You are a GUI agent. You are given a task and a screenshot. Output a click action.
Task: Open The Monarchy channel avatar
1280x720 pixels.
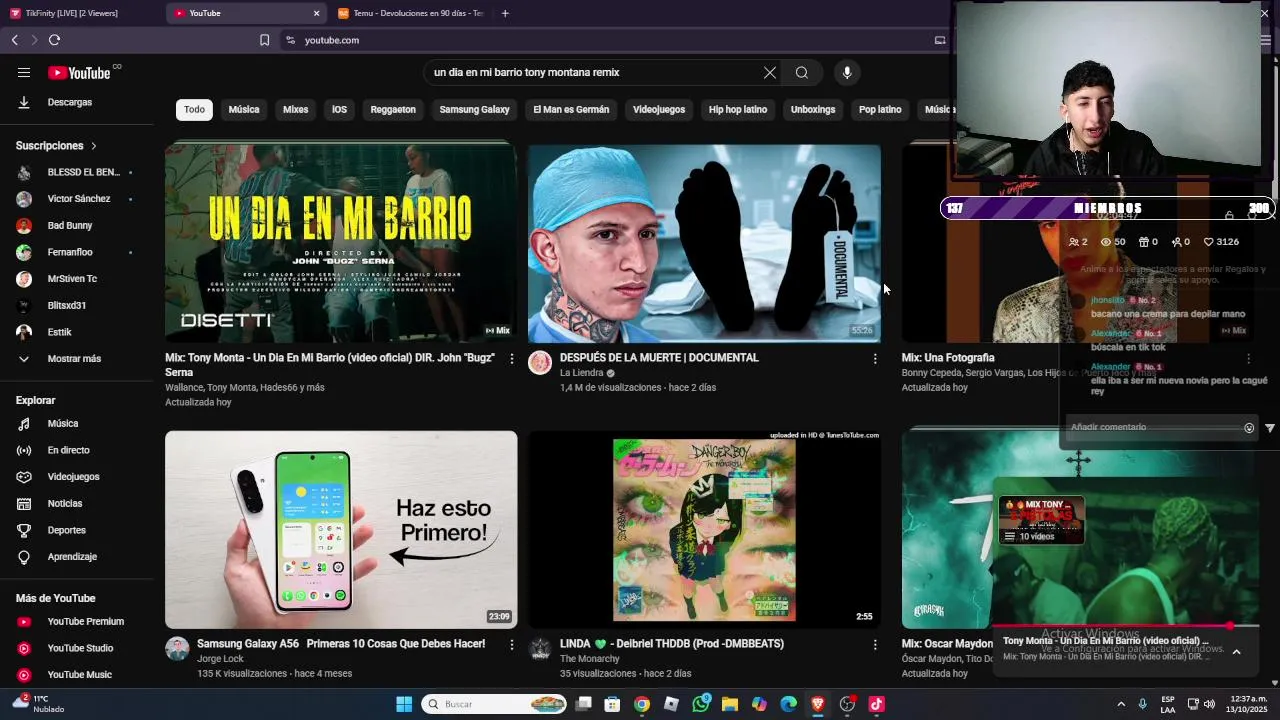tap(540, 648)
